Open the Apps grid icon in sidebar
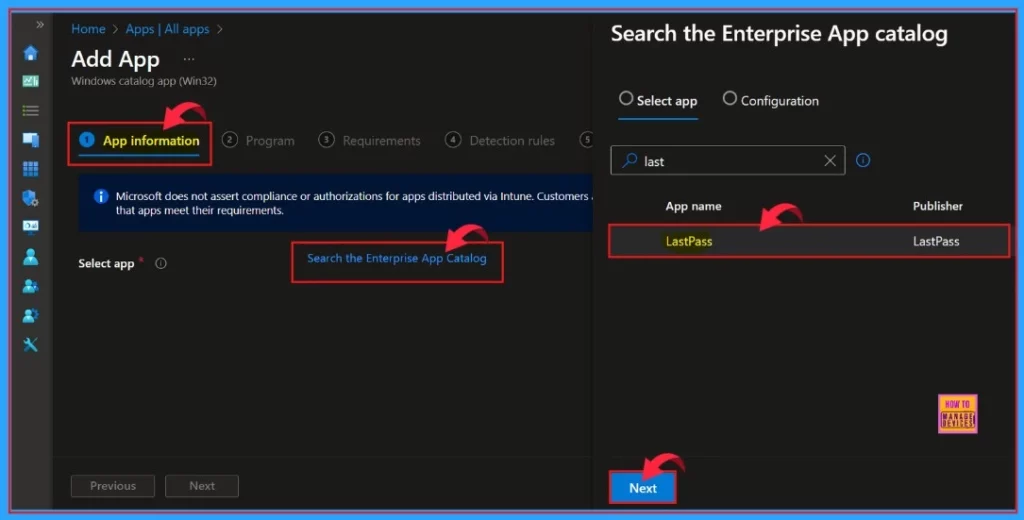The width and height of the screenshot is (1024, 520). pyautogui.click(x=30, y=169)
